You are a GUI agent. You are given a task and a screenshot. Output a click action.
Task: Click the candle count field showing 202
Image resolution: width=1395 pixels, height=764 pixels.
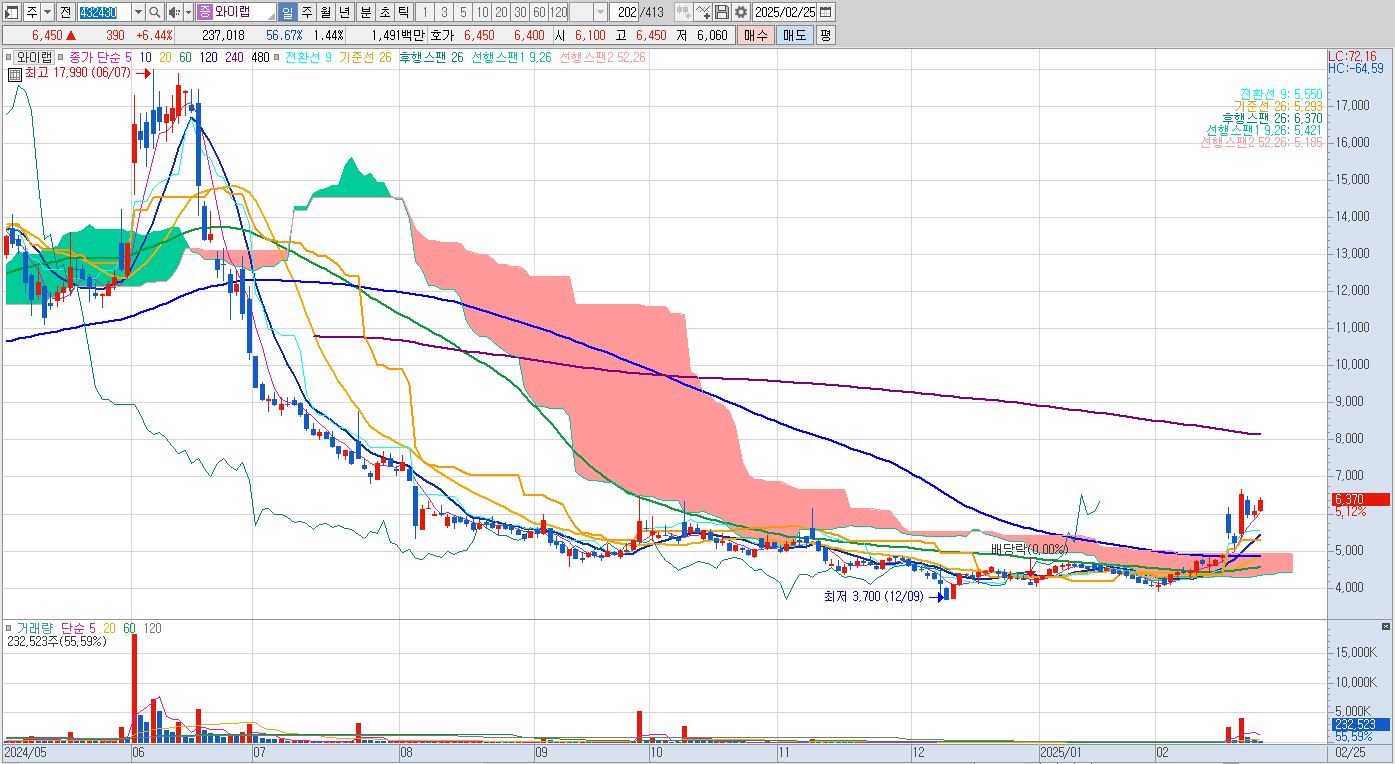coord(626,12)
